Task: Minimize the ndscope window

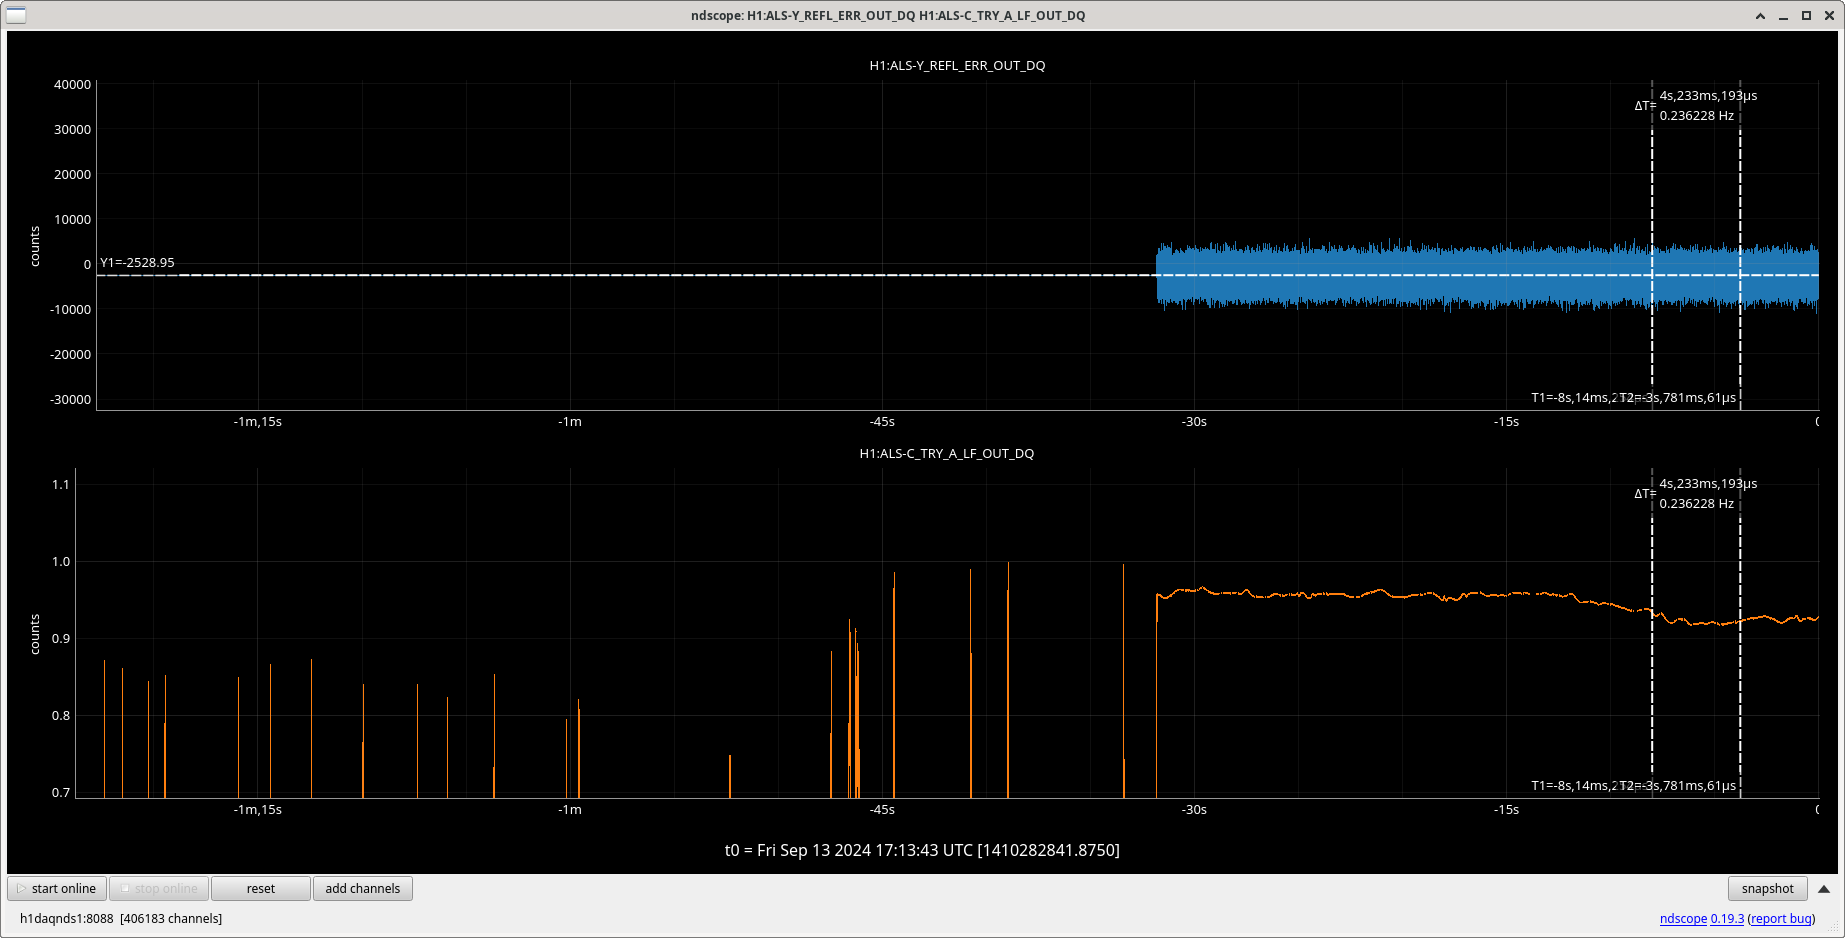Action: pyautogui.click(x=1784, y=15)
